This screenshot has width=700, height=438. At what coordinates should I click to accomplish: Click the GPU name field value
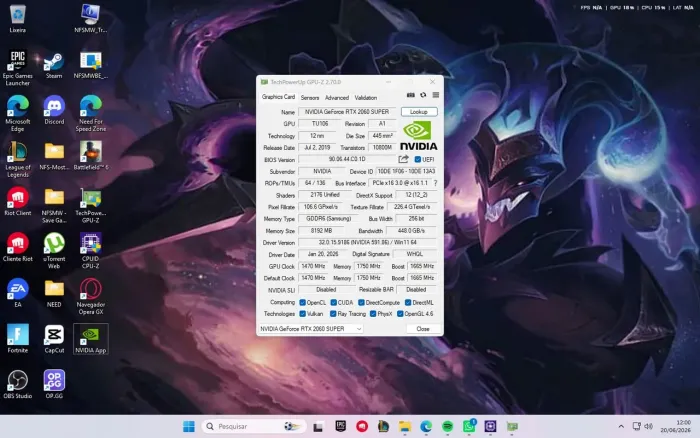347,112
